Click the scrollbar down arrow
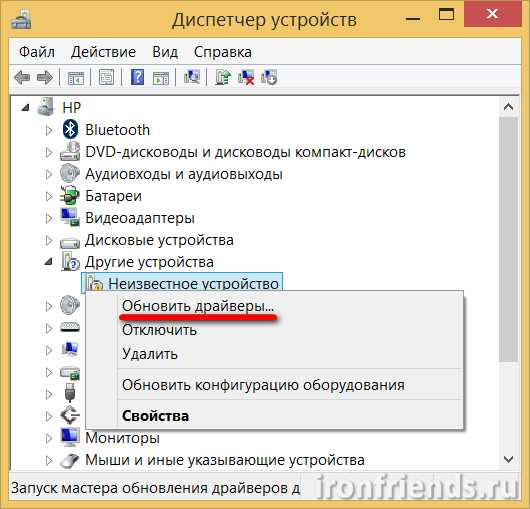530x509 pixels. (x=508, y=460)
